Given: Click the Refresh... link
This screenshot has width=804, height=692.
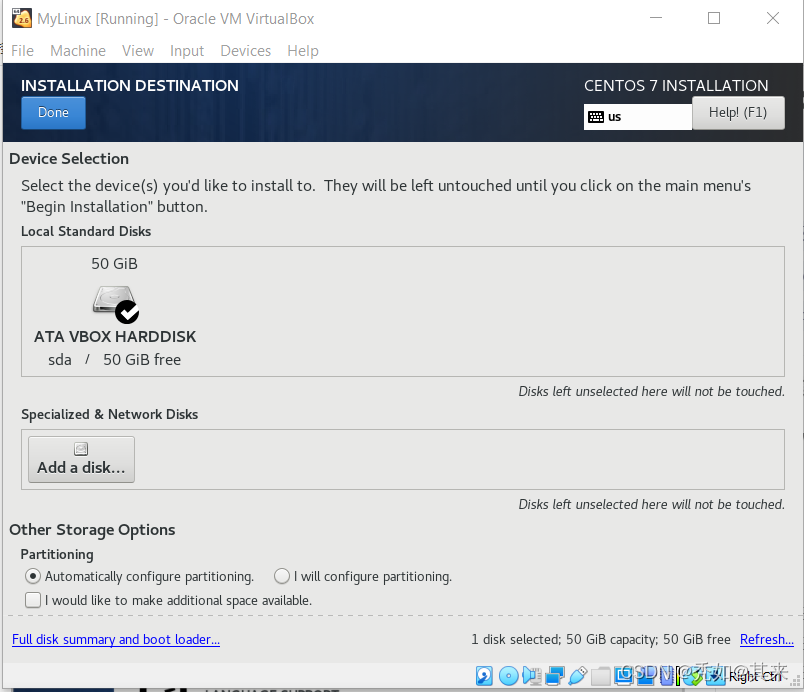Looking at the screenshot, I should click(x=767, y=639).
